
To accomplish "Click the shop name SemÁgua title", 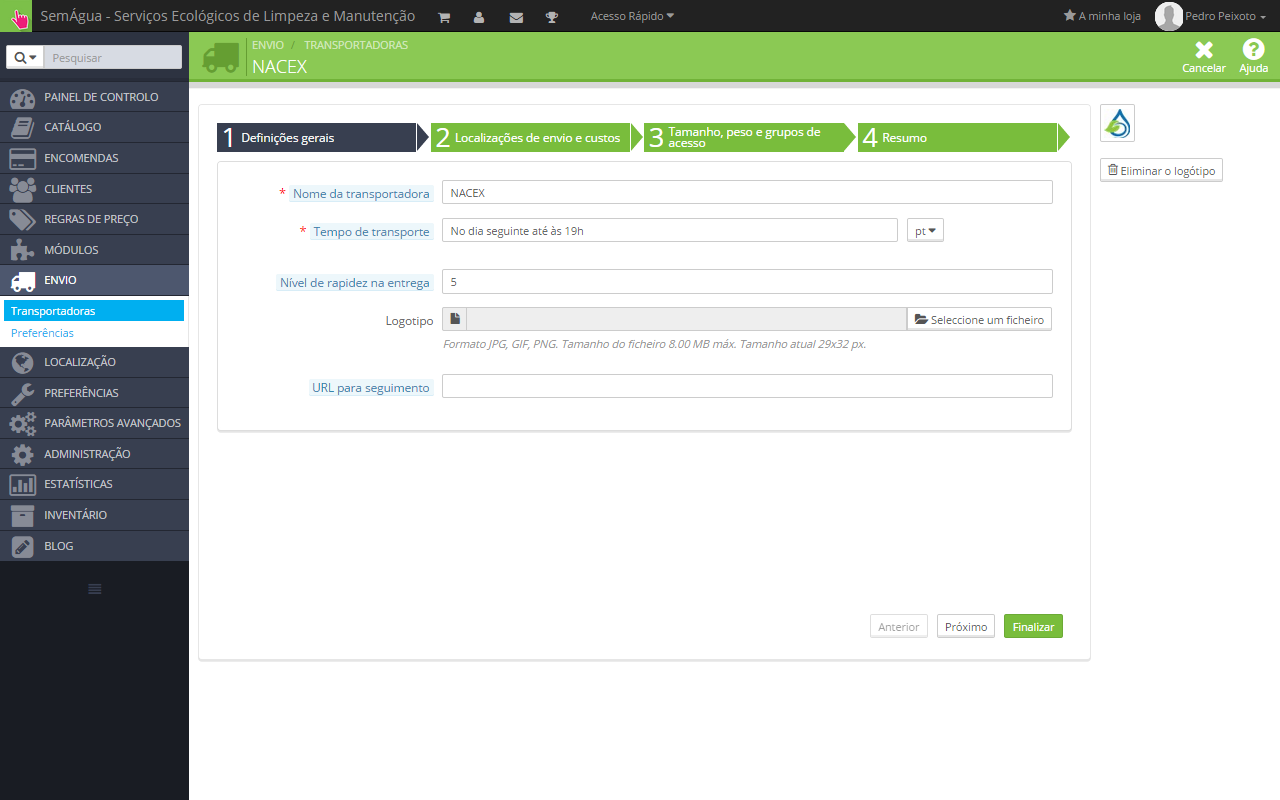I will (228, 16).
